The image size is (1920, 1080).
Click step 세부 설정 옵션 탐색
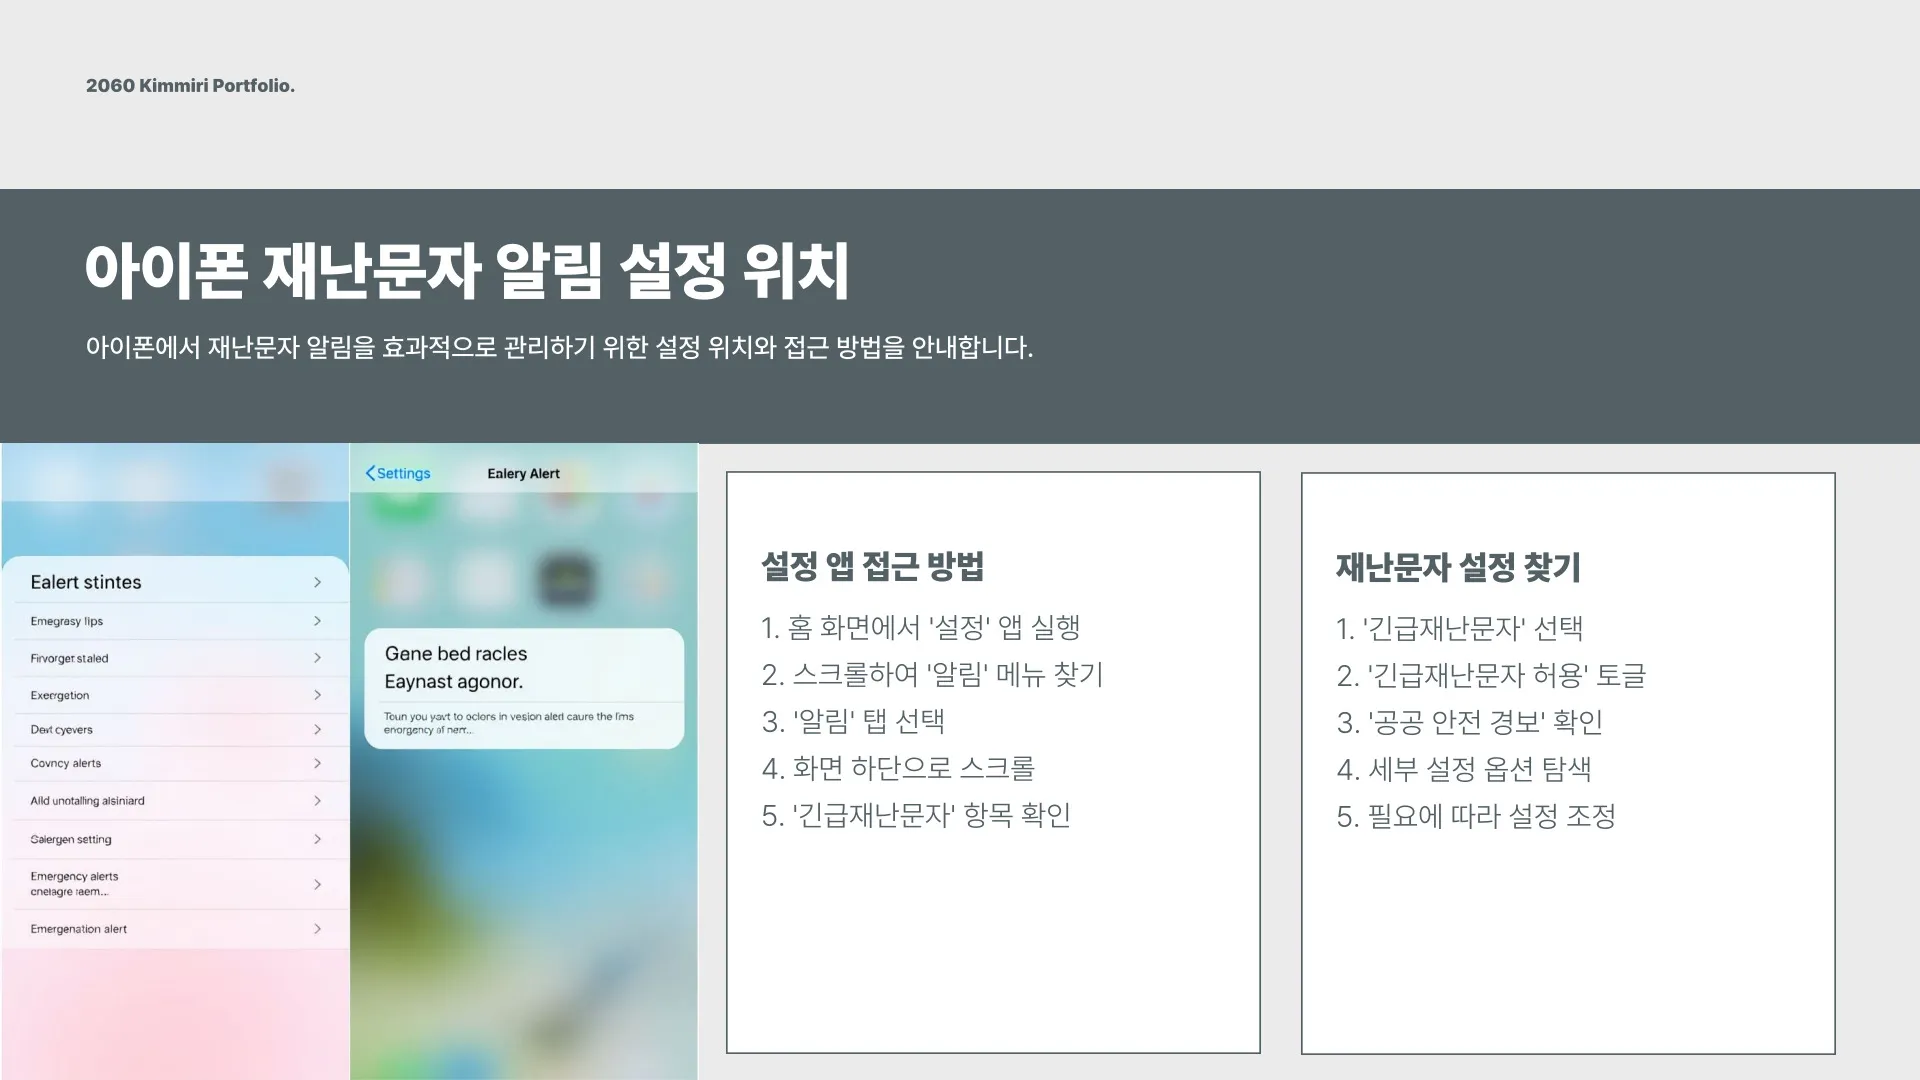pos(1464,770)
